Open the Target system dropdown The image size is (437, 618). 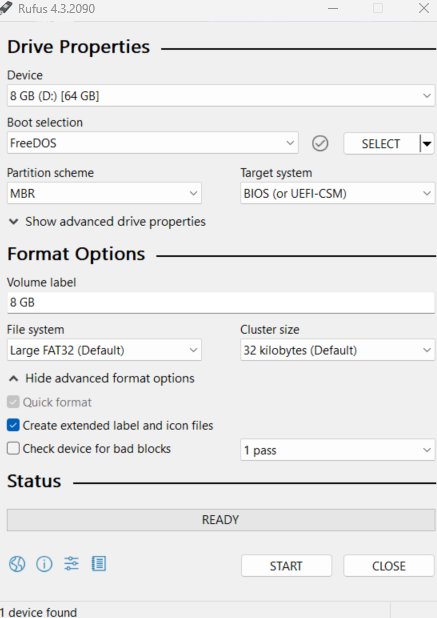click(x=337, y=193)
